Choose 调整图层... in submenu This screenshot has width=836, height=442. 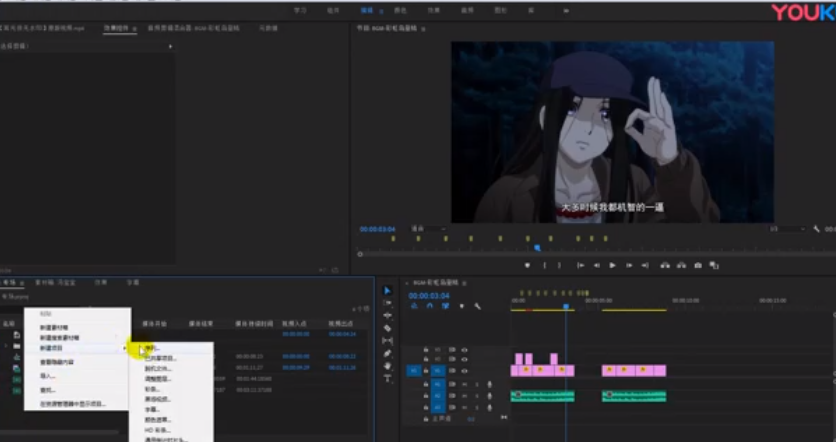pyautogui.click(x=158, y=379)
